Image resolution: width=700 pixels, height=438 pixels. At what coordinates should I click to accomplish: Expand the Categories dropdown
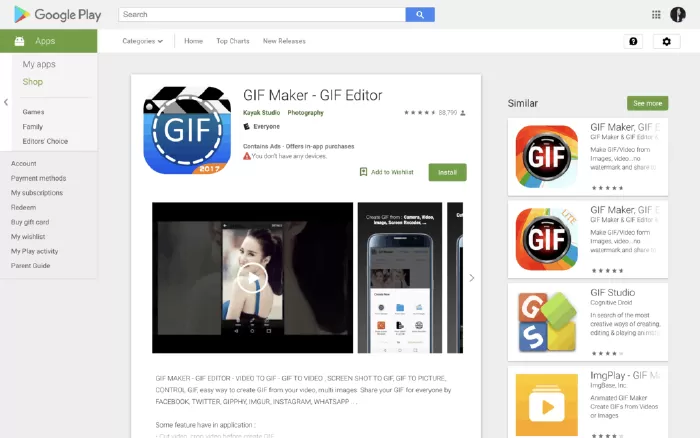[x=142, y=41]
